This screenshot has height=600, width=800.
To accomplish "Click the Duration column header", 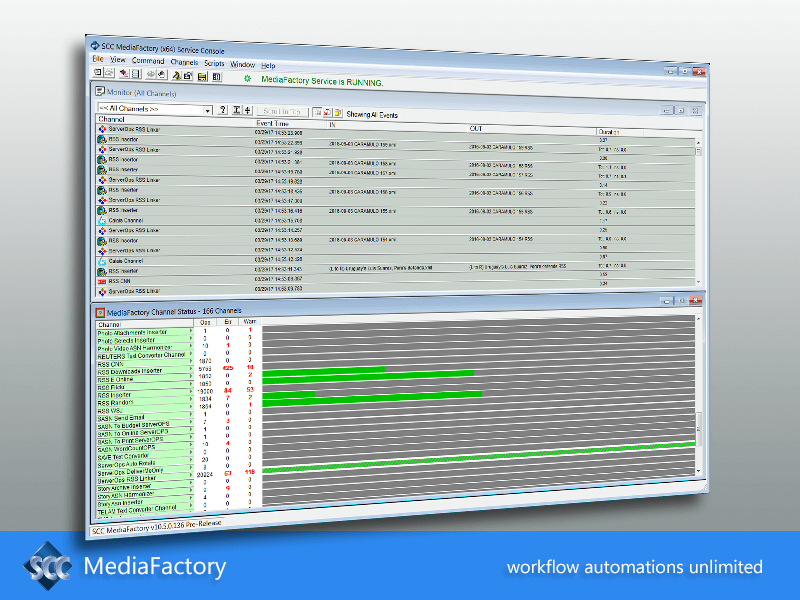I will point(609,132).
